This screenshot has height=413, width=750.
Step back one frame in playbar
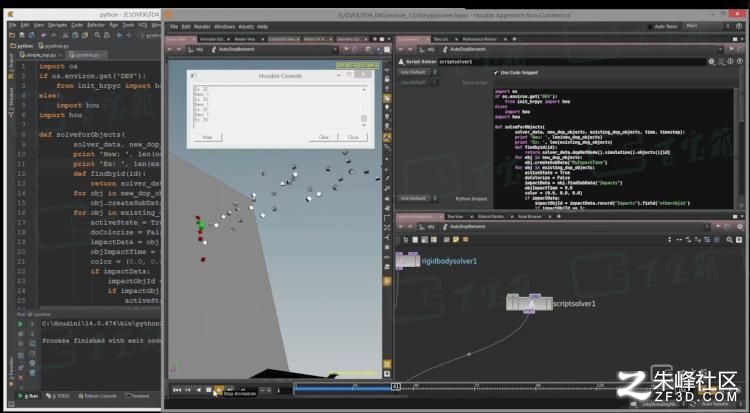click(188, 390)
